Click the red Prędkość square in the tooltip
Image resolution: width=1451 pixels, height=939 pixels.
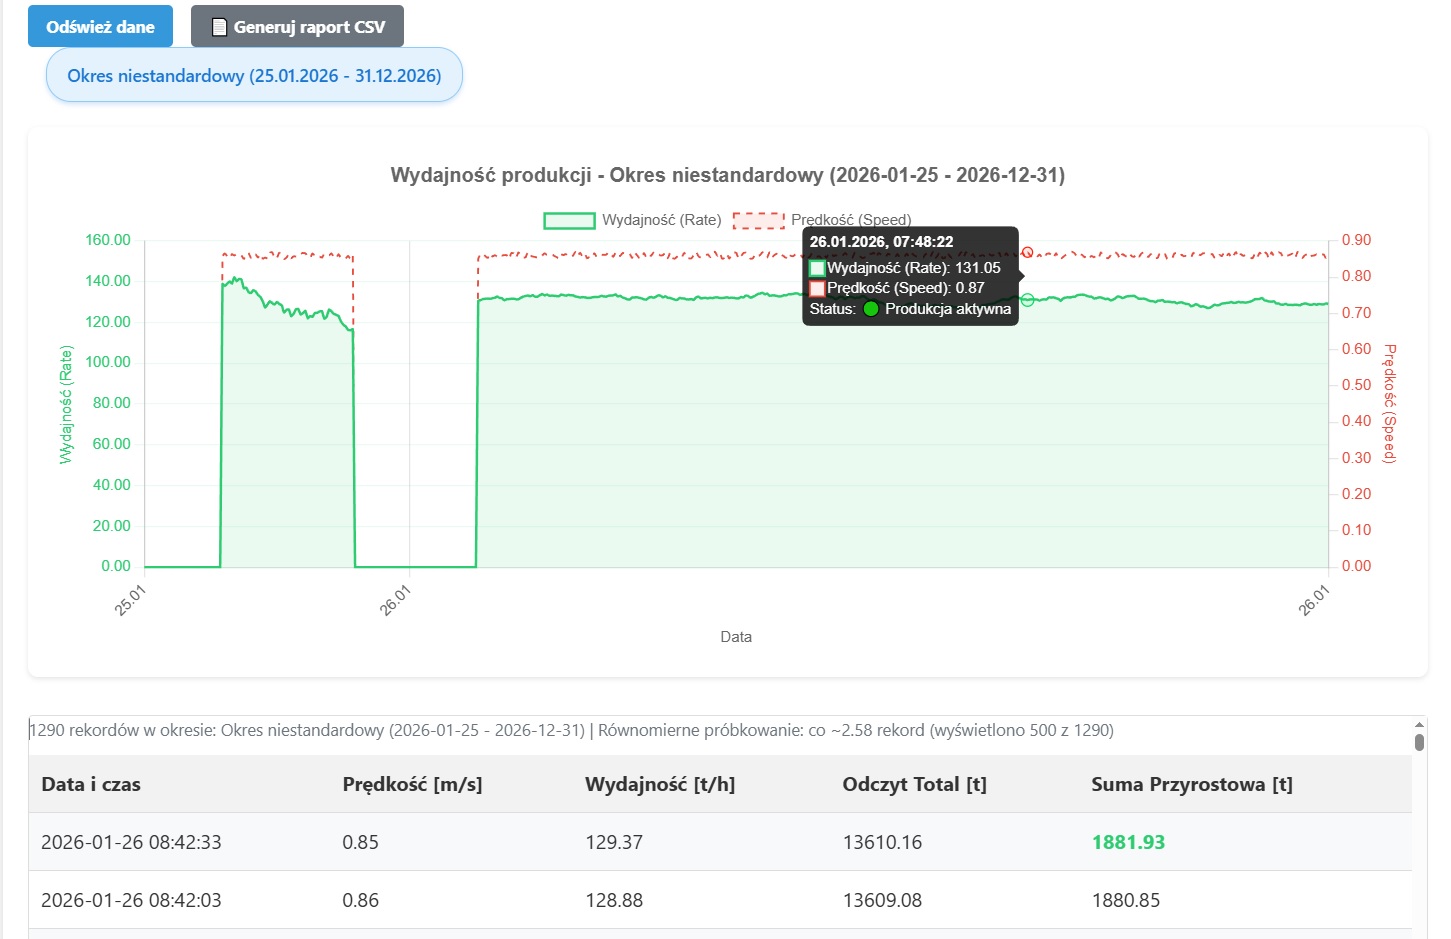point(817,288)
